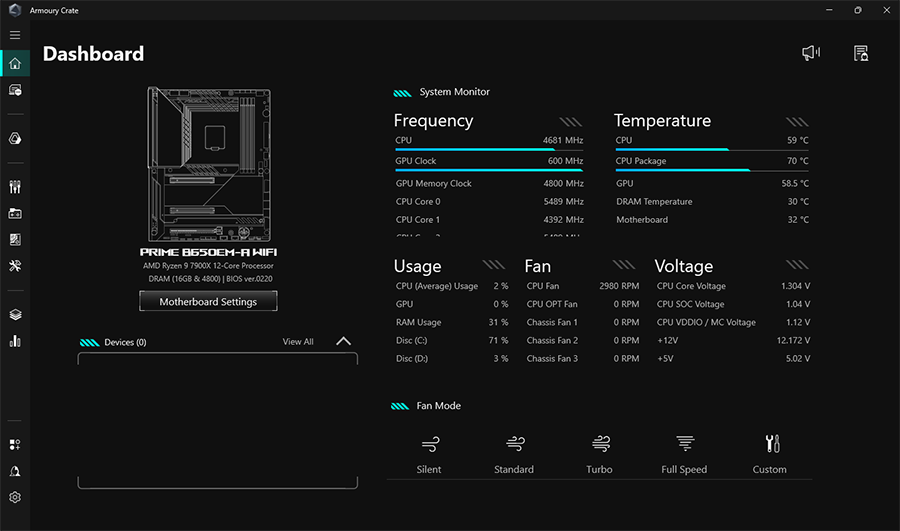Click Motherboard temperature 32 °C row
900x531 pixels.
point(712,220)
